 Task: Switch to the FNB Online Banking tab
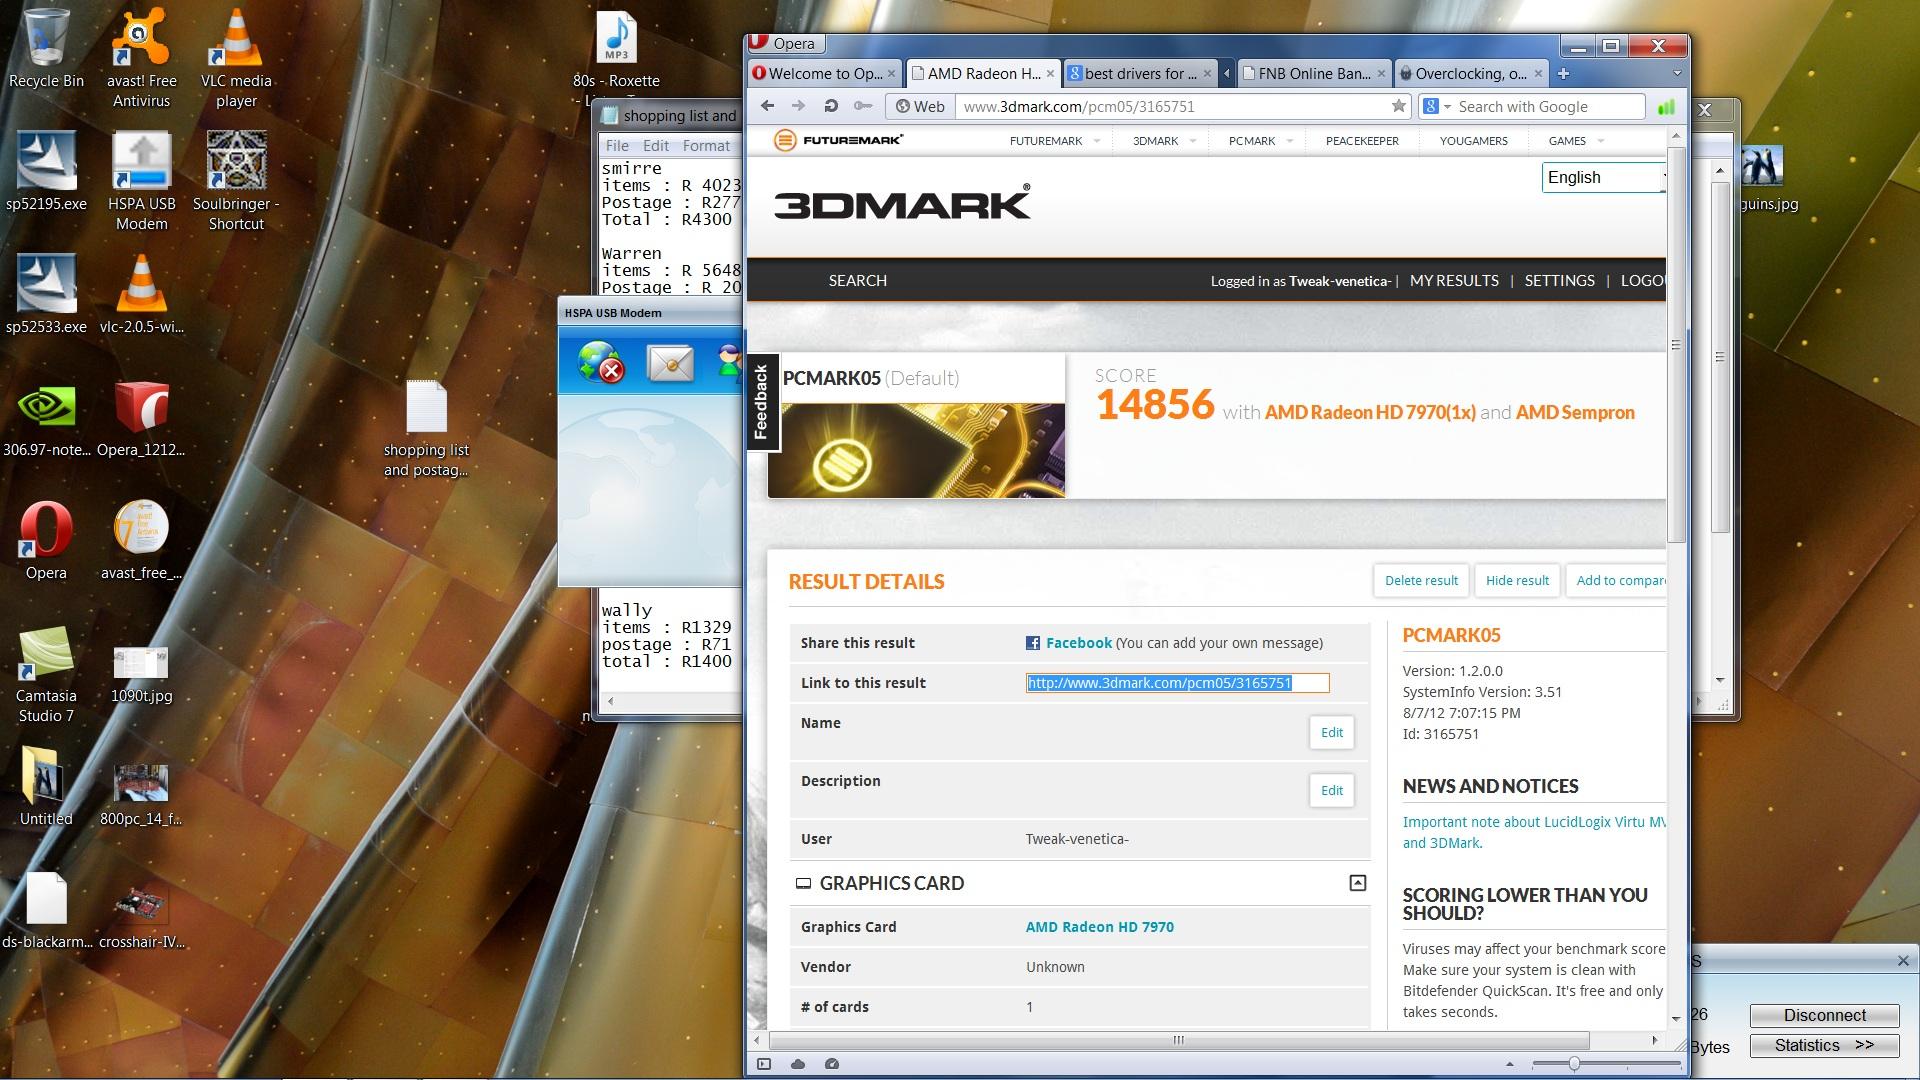(1313, 73)
